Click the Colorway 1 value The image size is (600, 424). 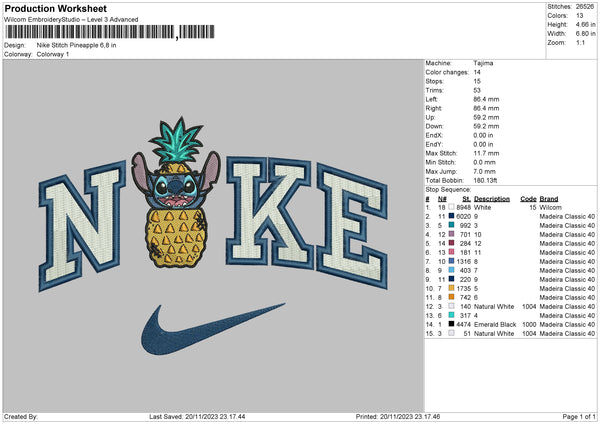click(53, 54)
